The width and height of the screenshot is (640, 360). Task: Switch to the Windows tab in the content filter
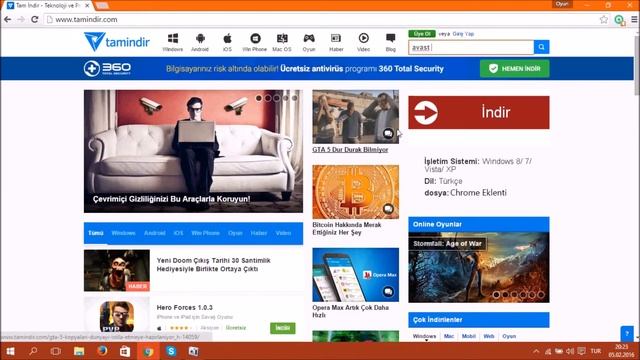click(123, 233)
